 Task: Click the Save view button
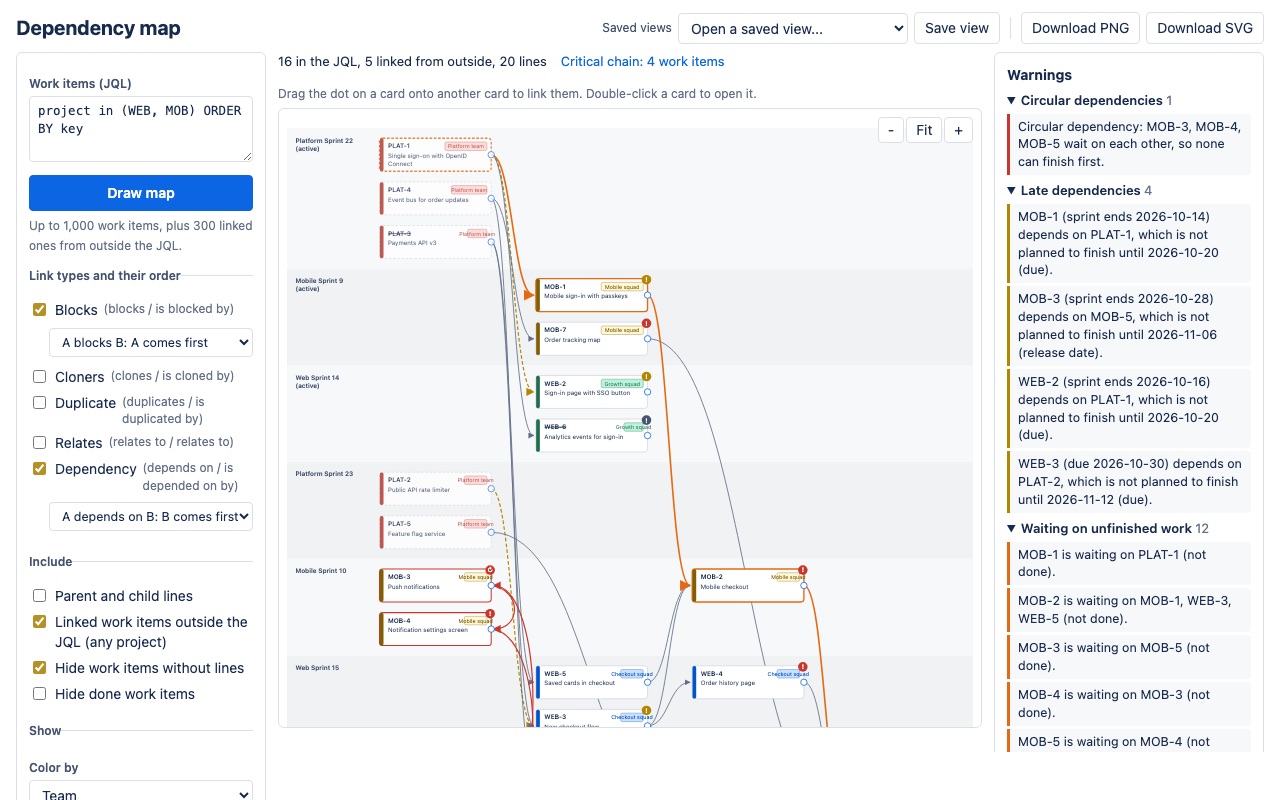coord(957,28)
